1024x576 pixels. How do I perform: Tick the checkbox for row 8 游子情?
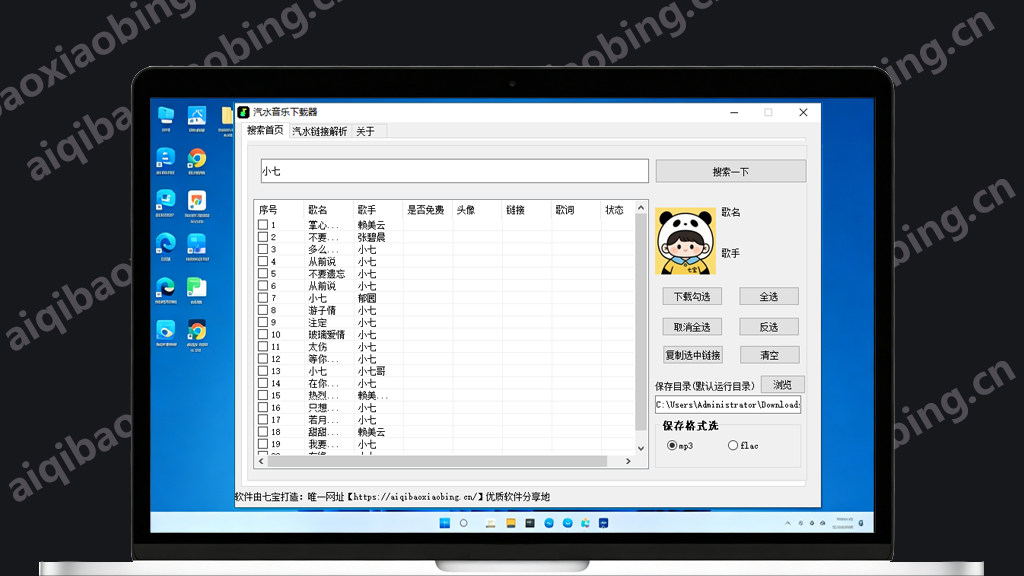263,310
